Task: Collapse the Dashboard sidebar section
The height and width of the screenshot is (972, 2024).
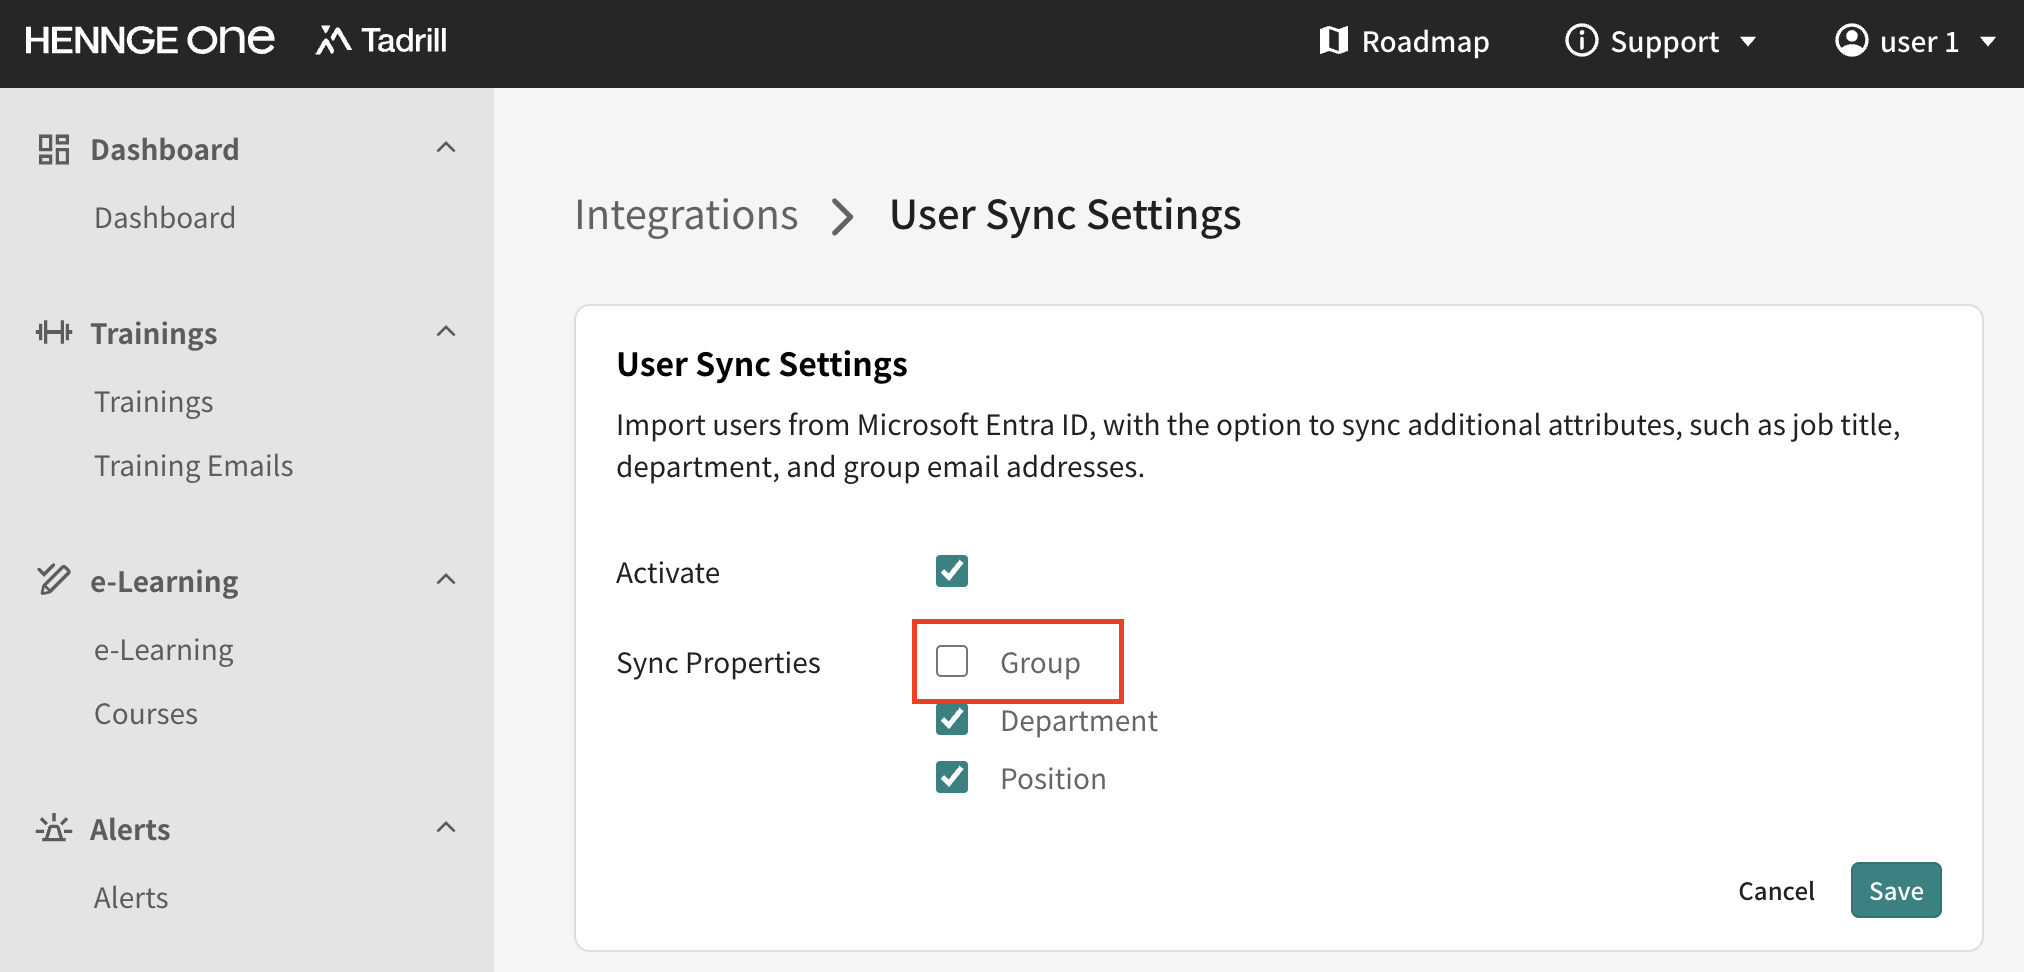Action: click(446, 148)
